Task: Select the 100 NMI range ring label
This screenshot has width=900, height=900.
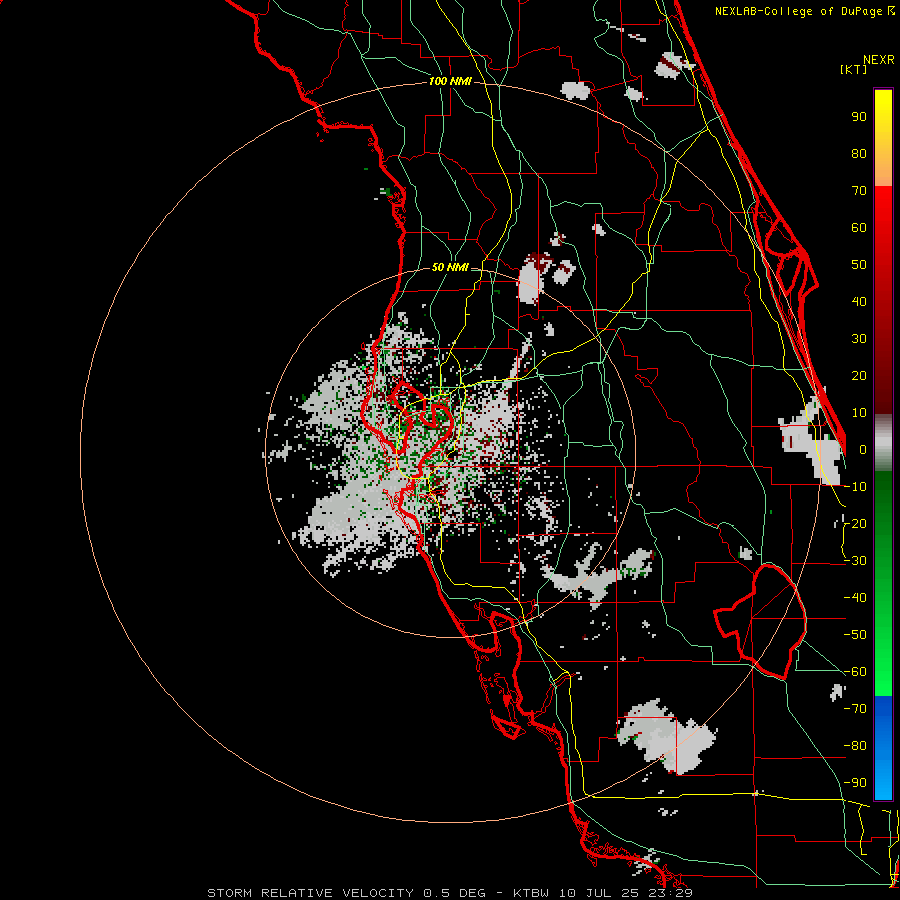Action: [450, 82]
